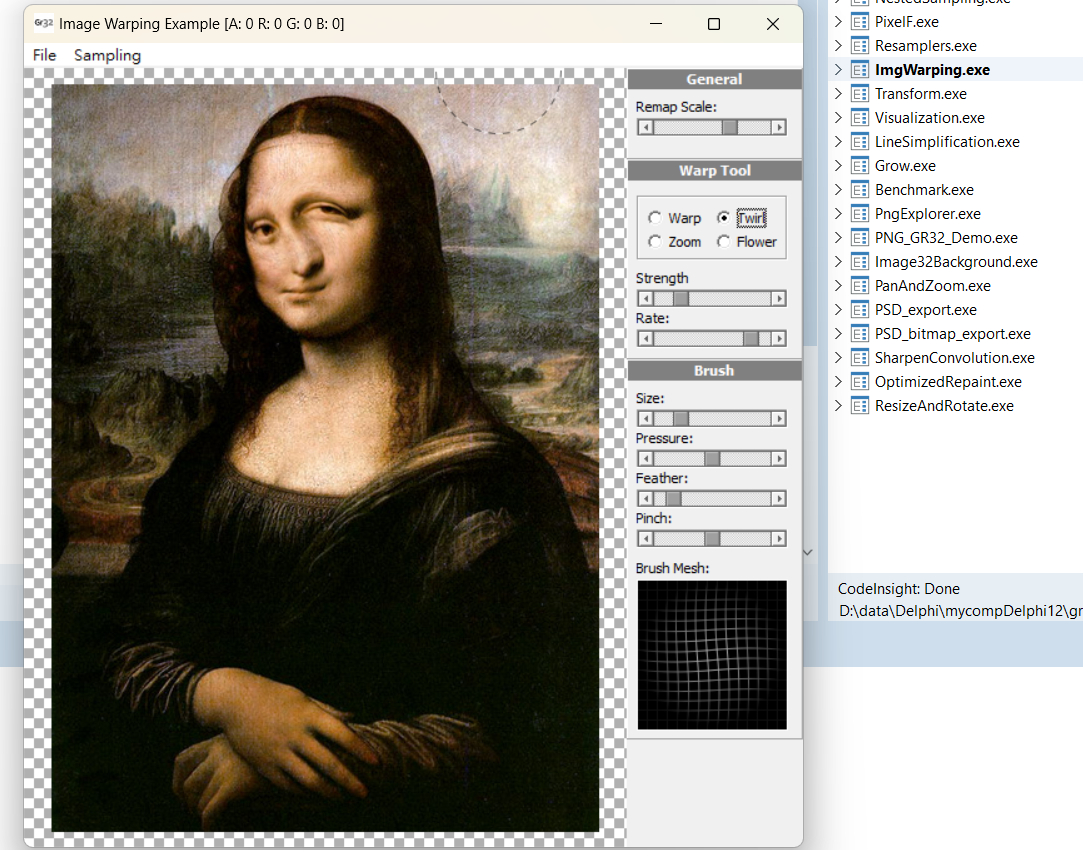The width and height of the screenshot is (1083, 850).
Task: Click Transform.exe project icon
Action: click(860, 94)
